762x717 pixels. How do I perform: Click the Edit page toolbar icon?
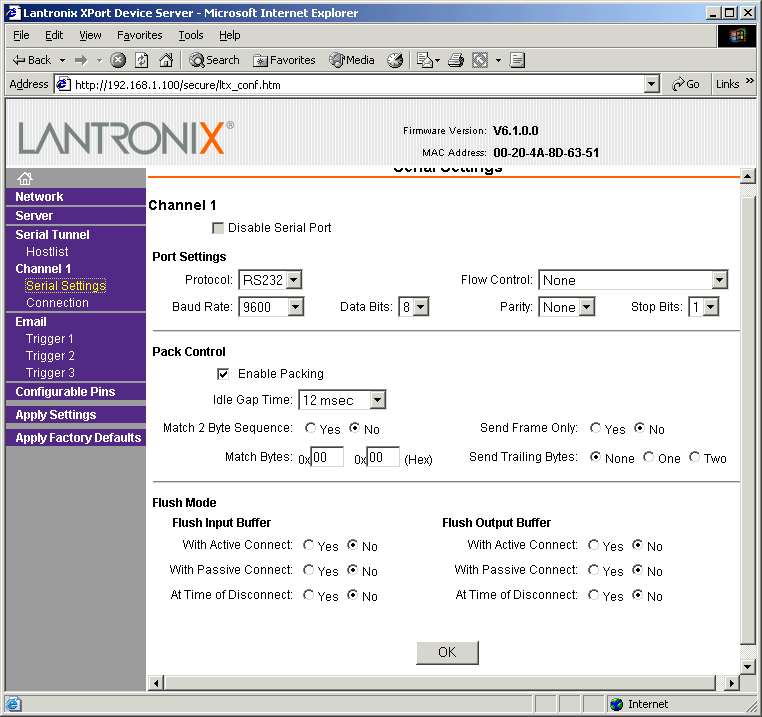[x=480, y=60]
